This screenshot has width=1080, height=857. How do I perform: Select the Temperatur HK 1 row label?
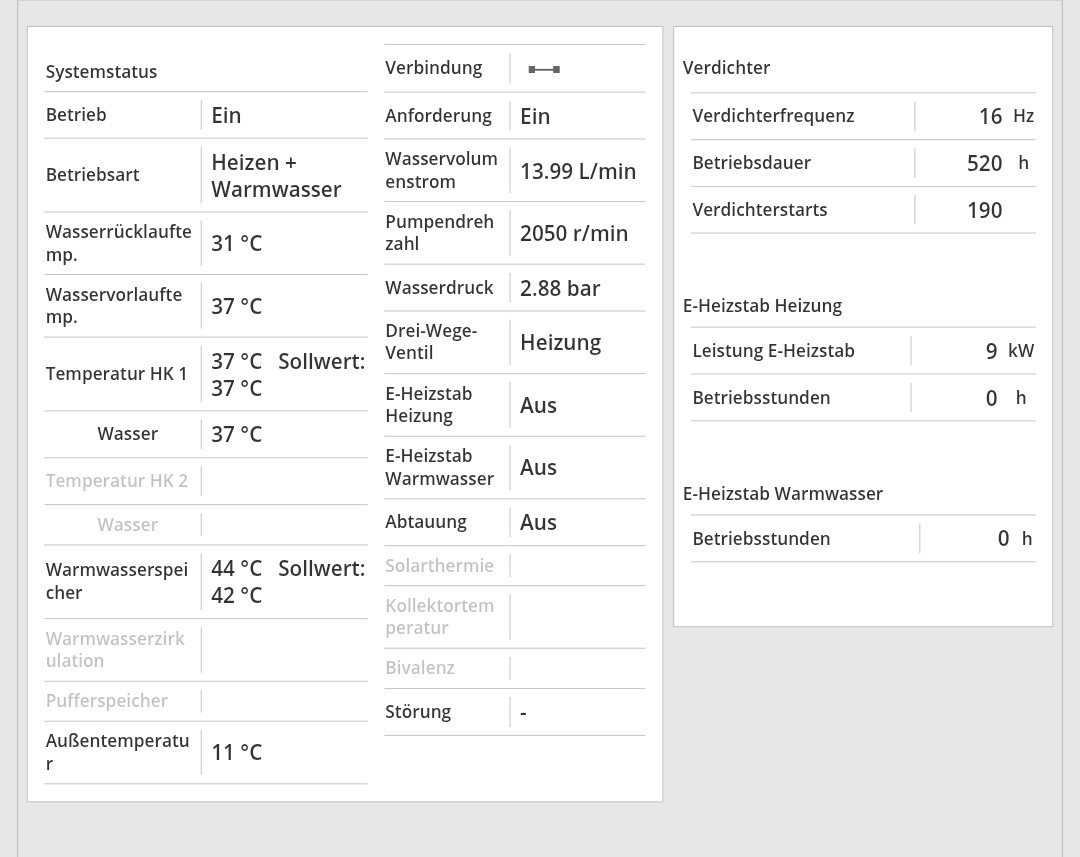(116, 374)
